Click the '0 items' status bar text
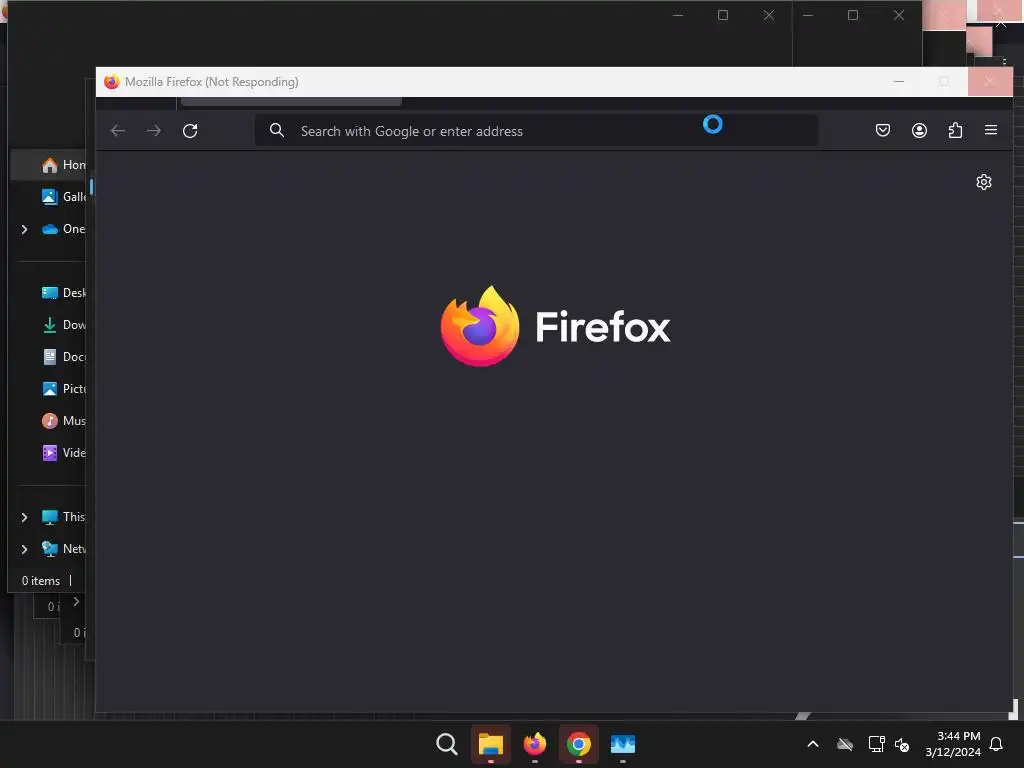The height and width of the screenshot is (768, 1024). (40, 581)
